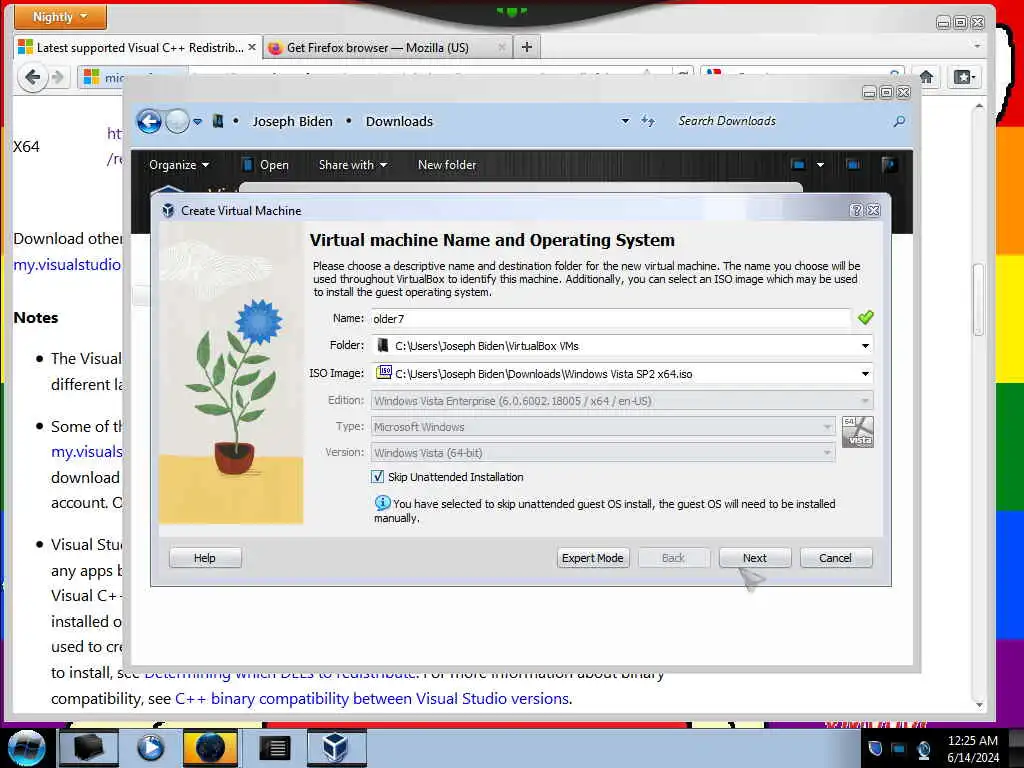The width and height of the screenshot is (1024, 768).
Task: Click the Explorer toolbar help icon
Action: [889, 165]
